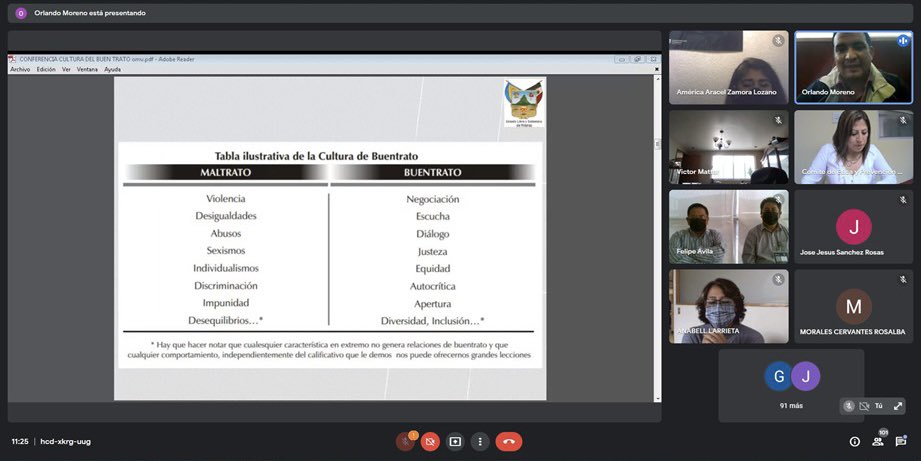This screenshot has height=461, width=921.
Task: Click the name label 'MORALES CERVANTES ROSALBA'
Action: click(852, 332)
